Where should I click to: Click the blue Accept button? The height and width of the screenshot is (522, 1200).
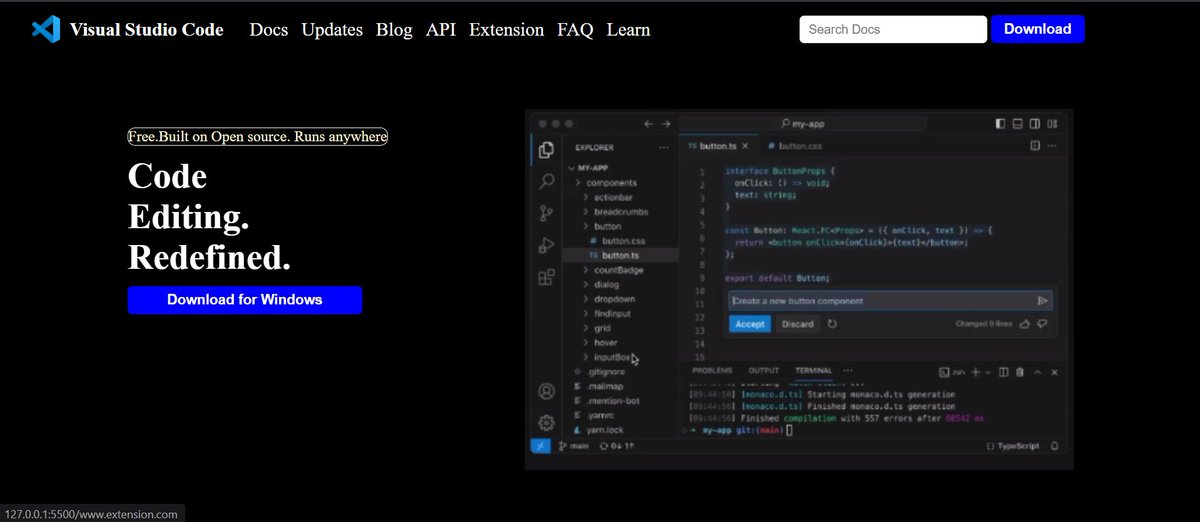750,324
